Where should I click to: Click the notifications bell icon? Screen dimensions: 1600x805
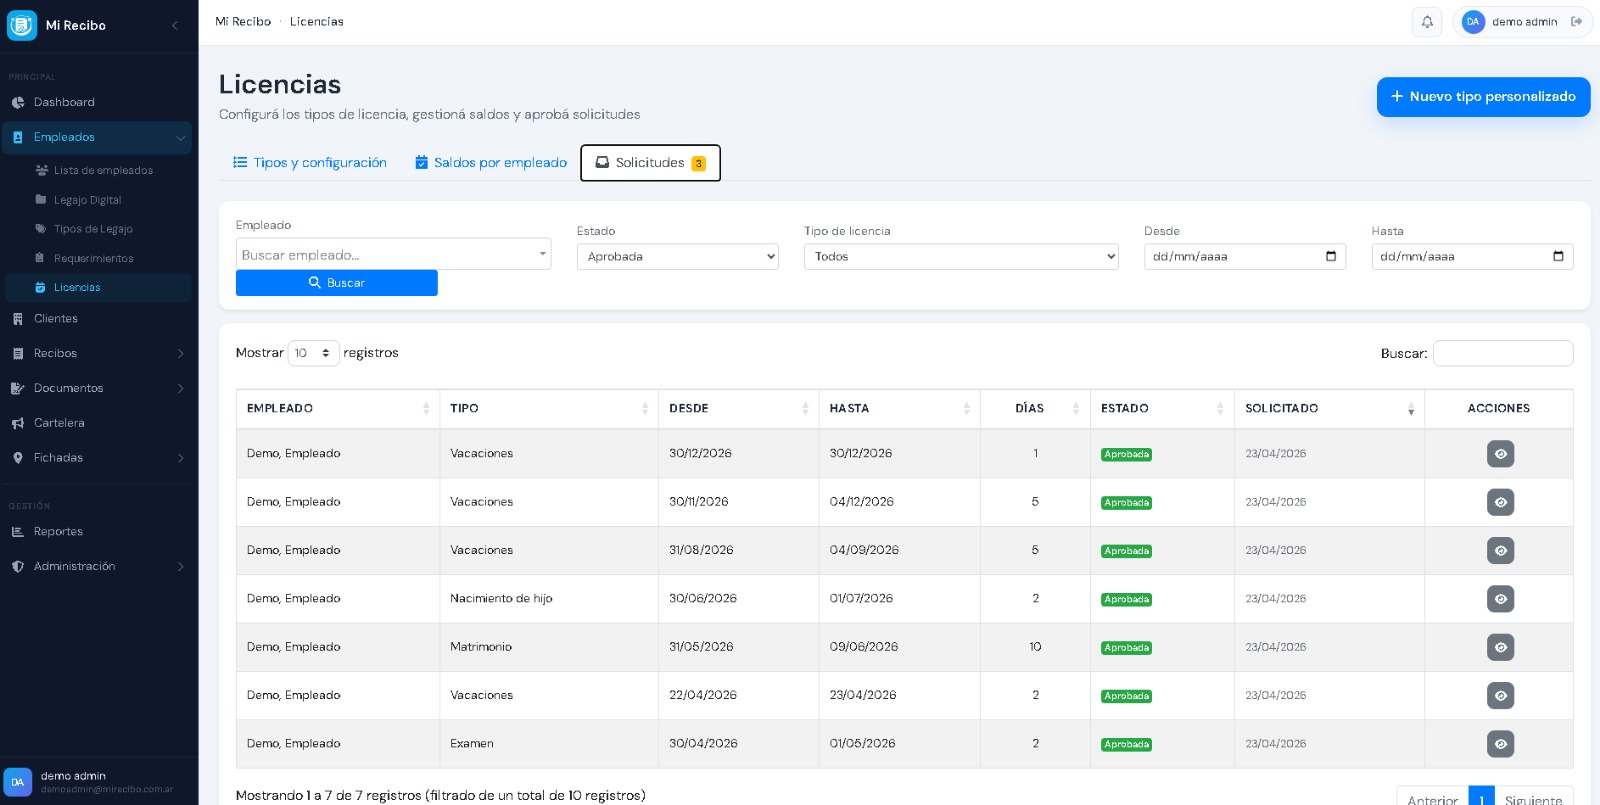click(x=1427, y=22)
